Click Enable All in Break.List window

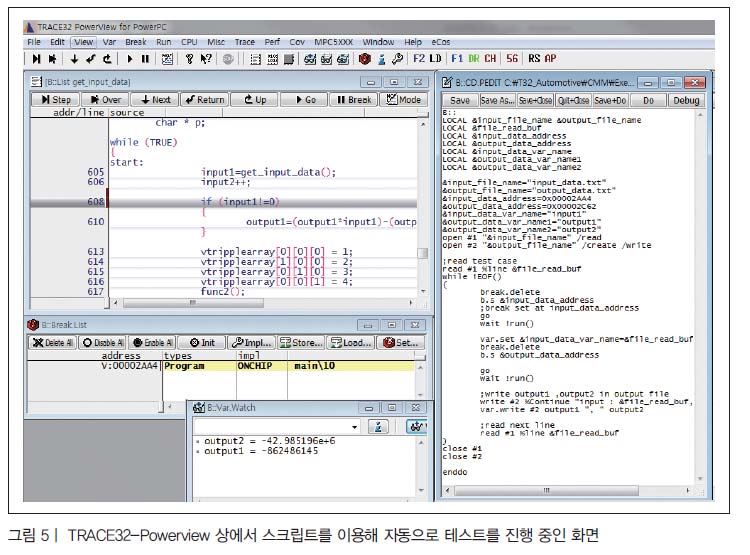click(152, 343)
